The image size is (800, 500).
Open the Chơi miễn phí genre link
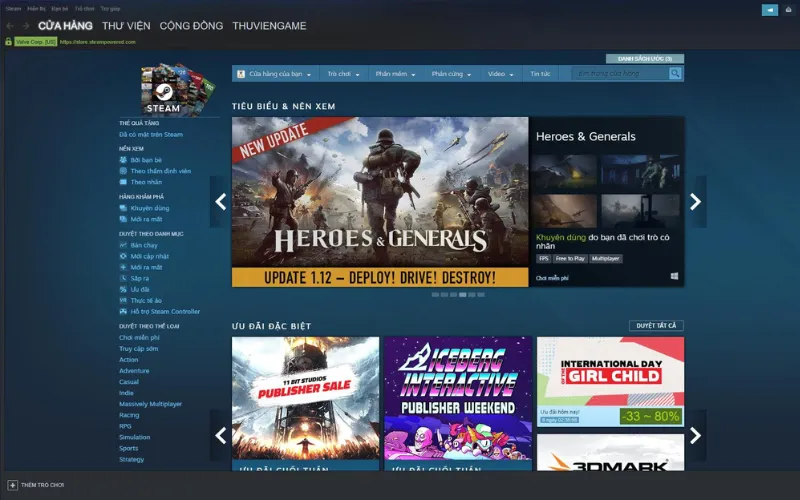tap(139, 338)
